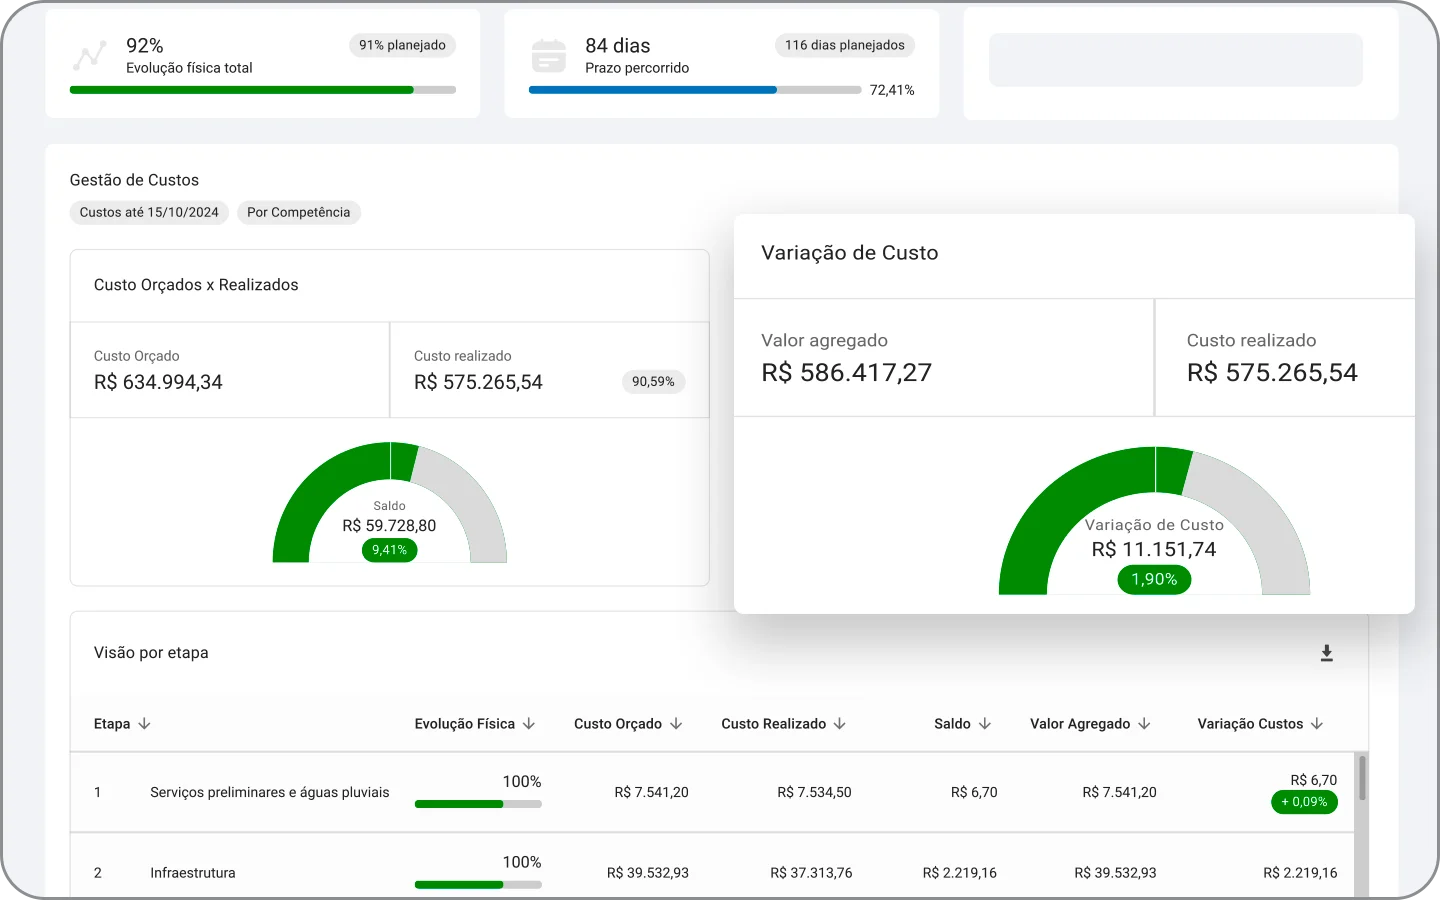Sort by Etapa column arrow
1440x900 pixels.
145,724
